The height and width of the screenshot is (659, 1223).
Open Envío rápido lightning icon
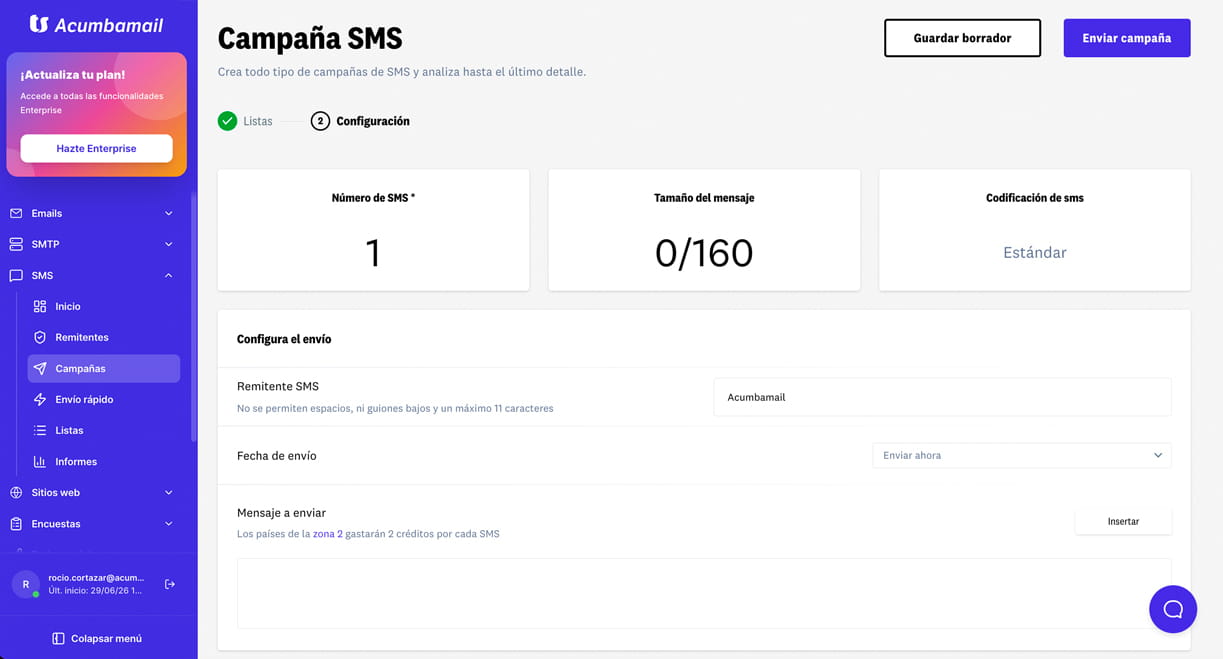(x=40, y=399)
